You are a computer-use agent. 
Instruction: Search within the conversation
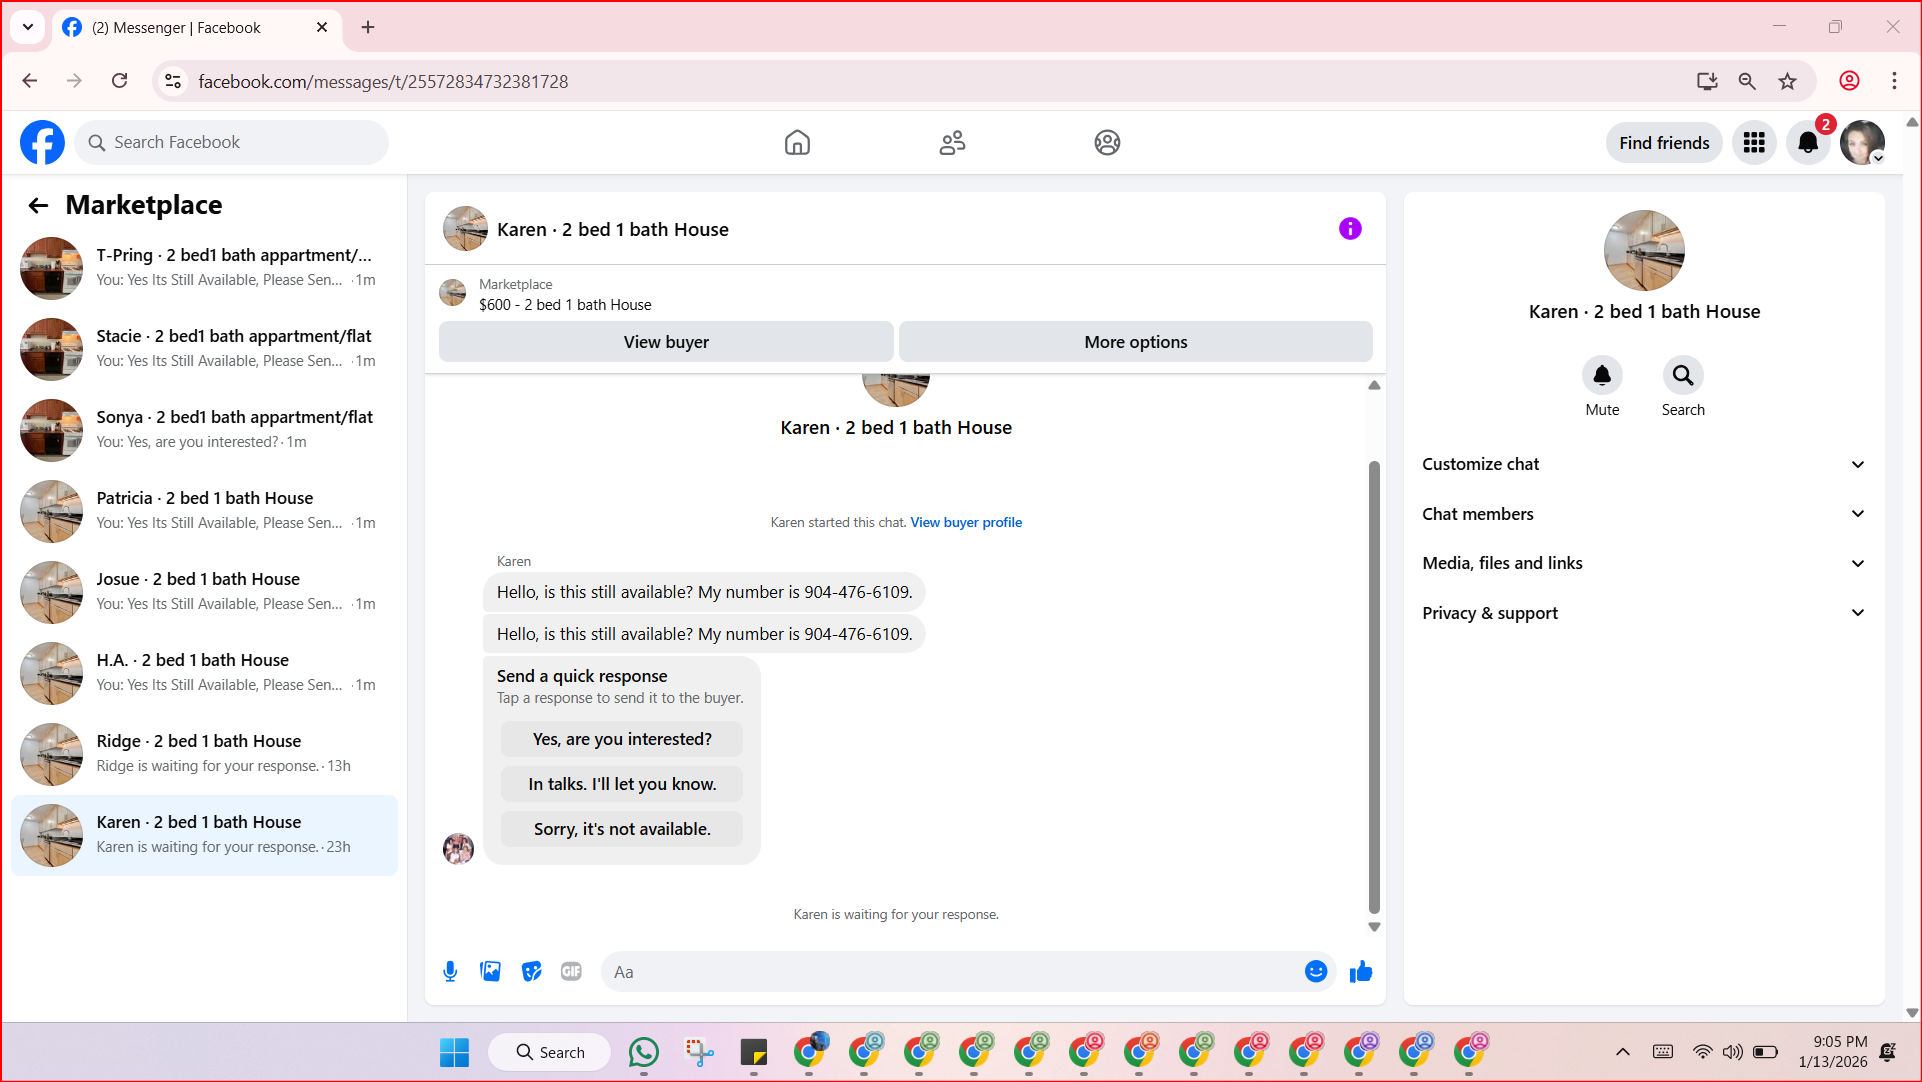(1682, 376)
